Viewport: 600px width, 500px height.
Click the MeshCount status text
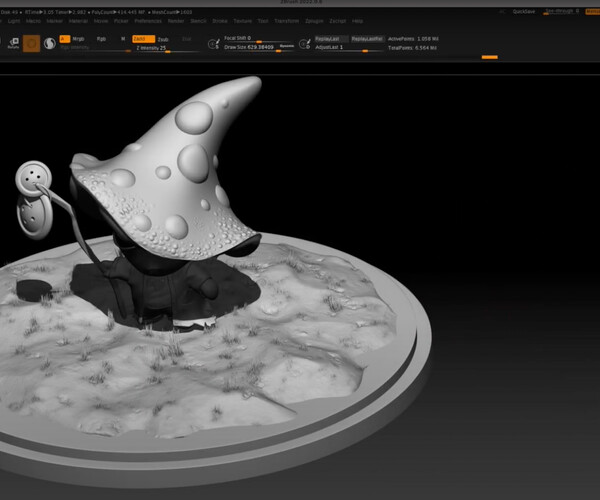click(x=172, y=12)
